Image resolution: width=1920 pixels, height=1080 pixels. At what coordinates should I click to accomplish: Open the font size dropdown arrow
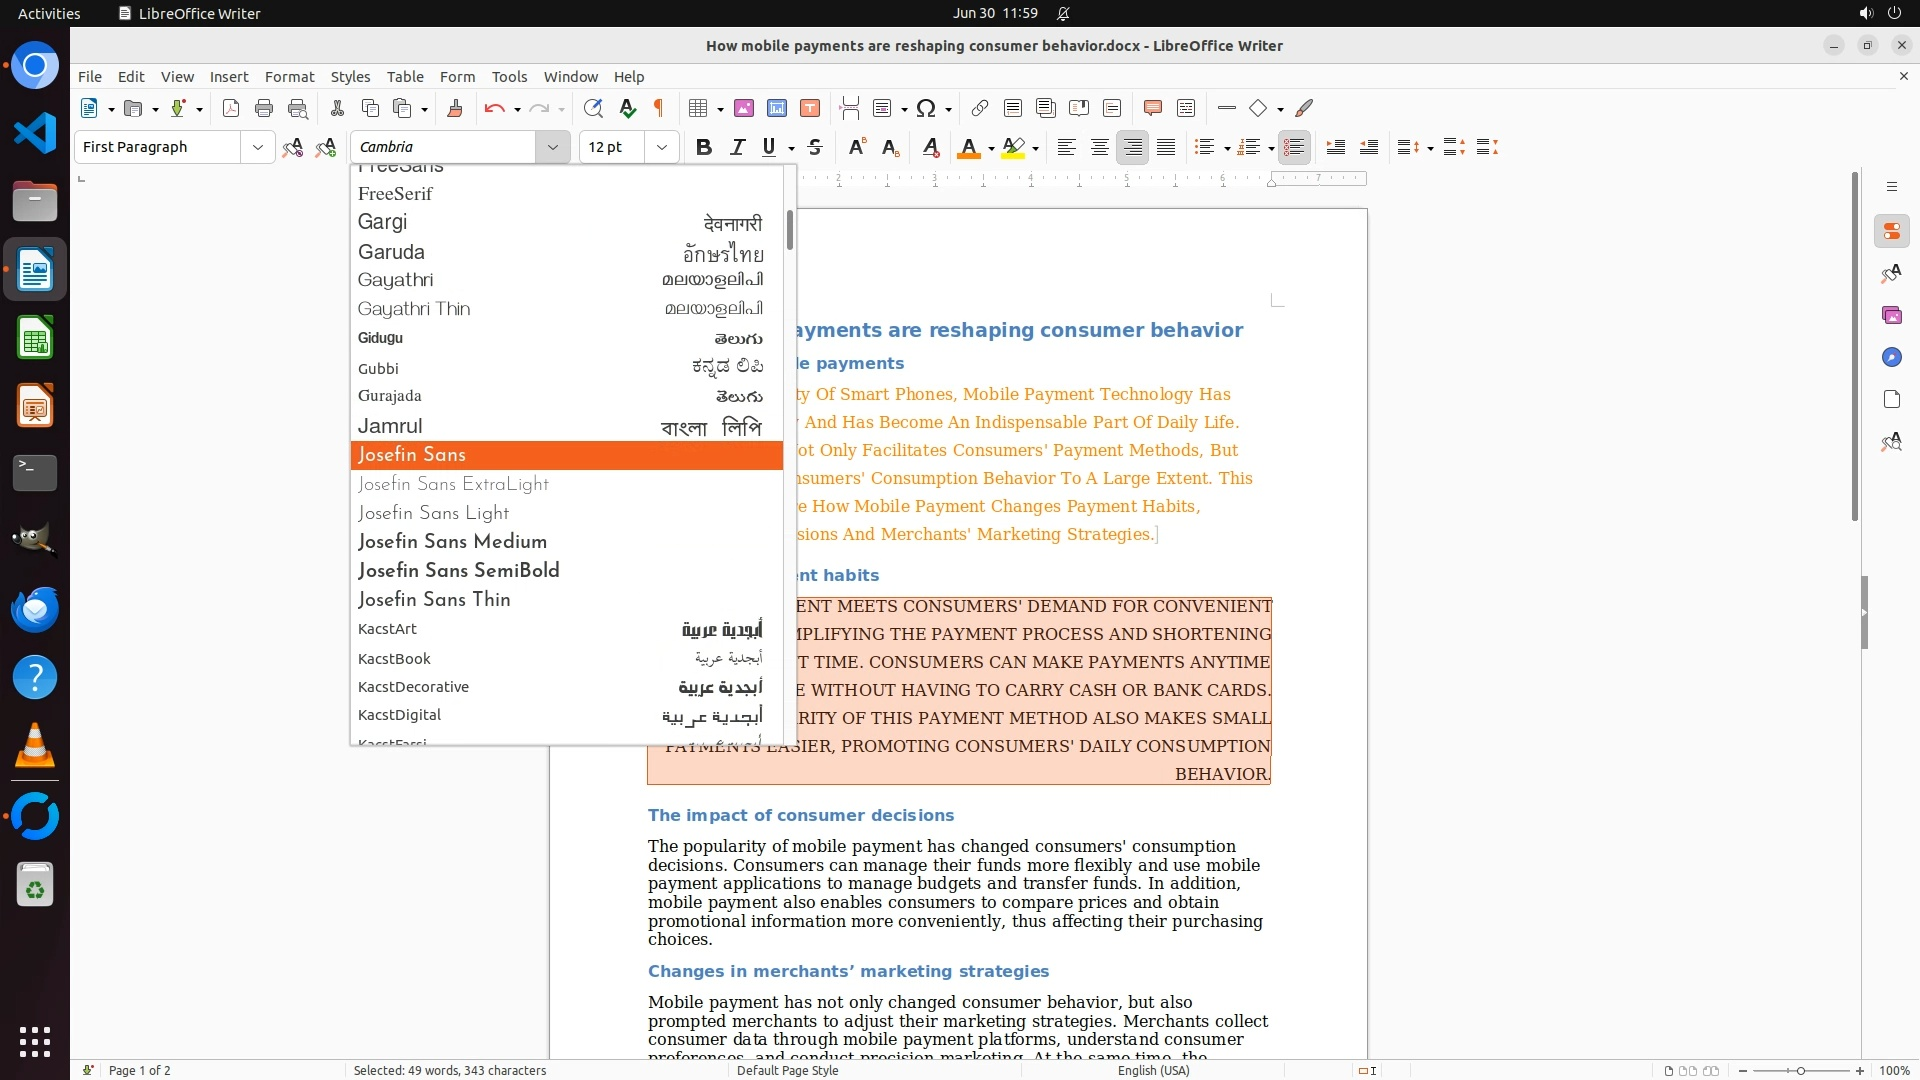661,147
